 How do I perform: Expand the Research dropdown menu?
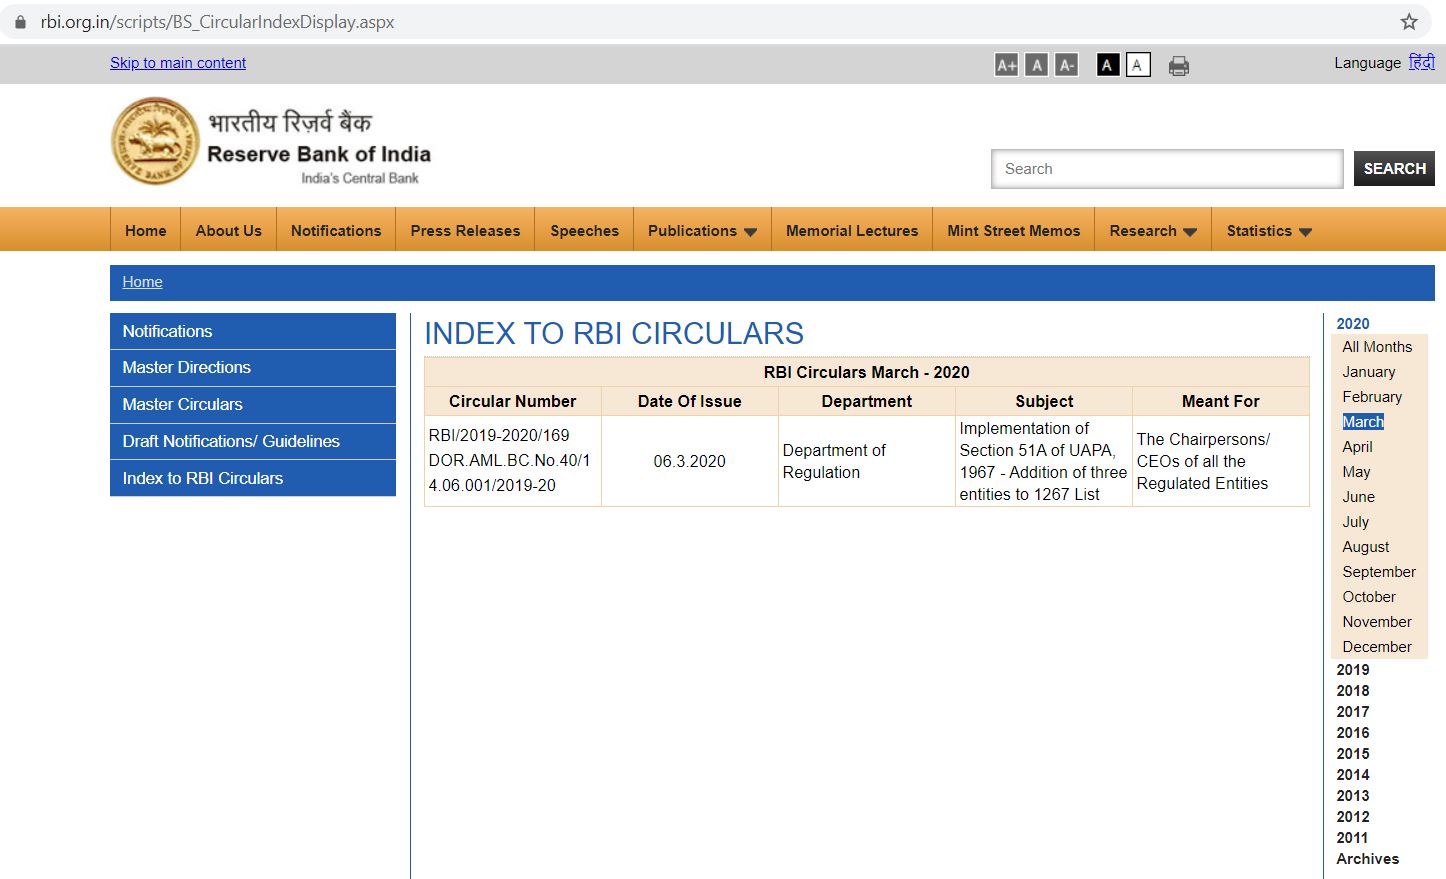coord(1153,230)
